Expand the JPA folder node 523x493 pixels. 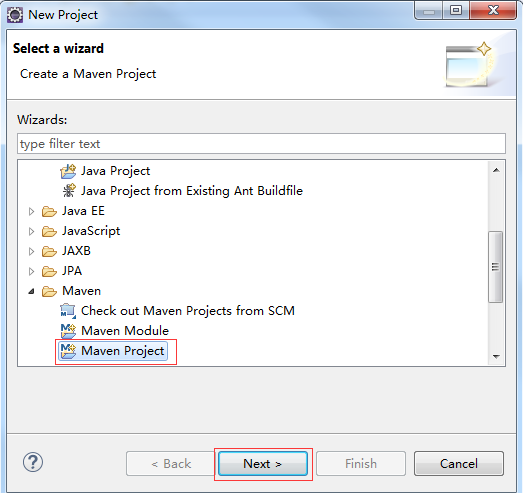tap(31, 272)
